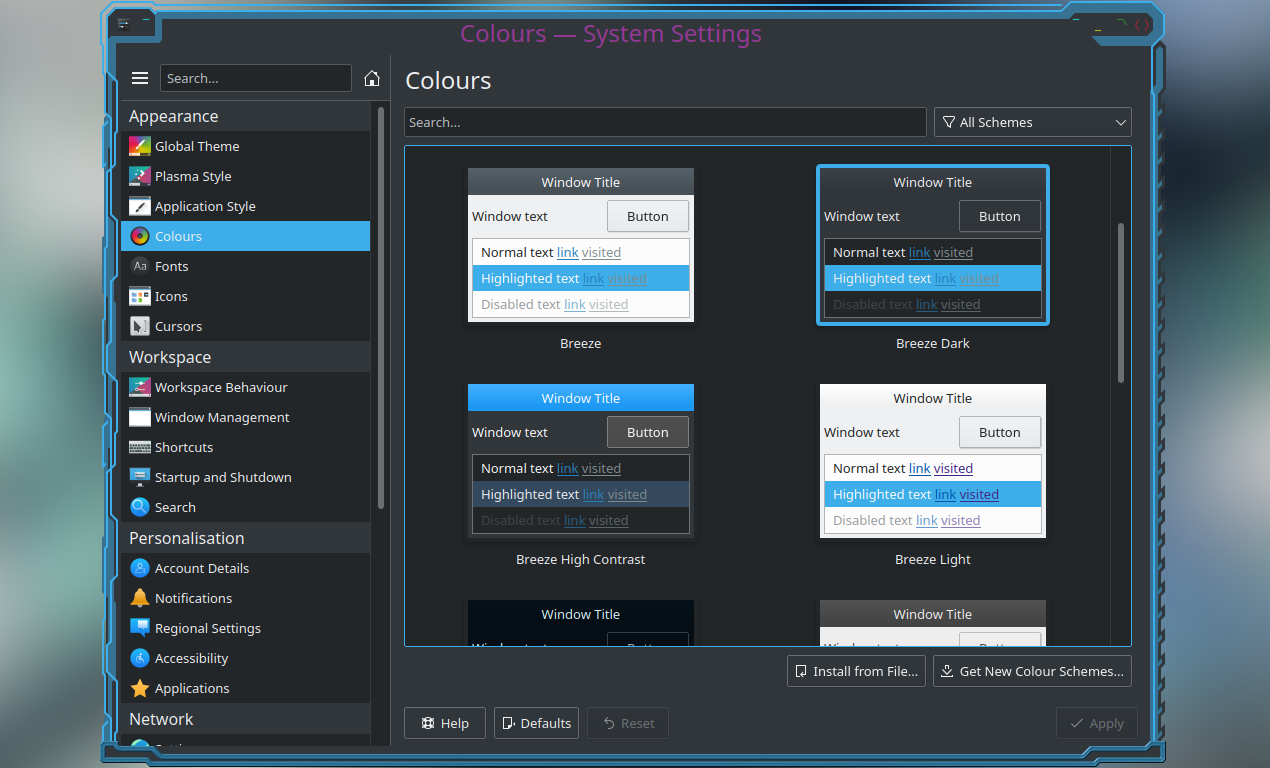
Task: Click the Search magnifier icon in sidebar list
Action: pyautogui.click(x=140, y=507)
